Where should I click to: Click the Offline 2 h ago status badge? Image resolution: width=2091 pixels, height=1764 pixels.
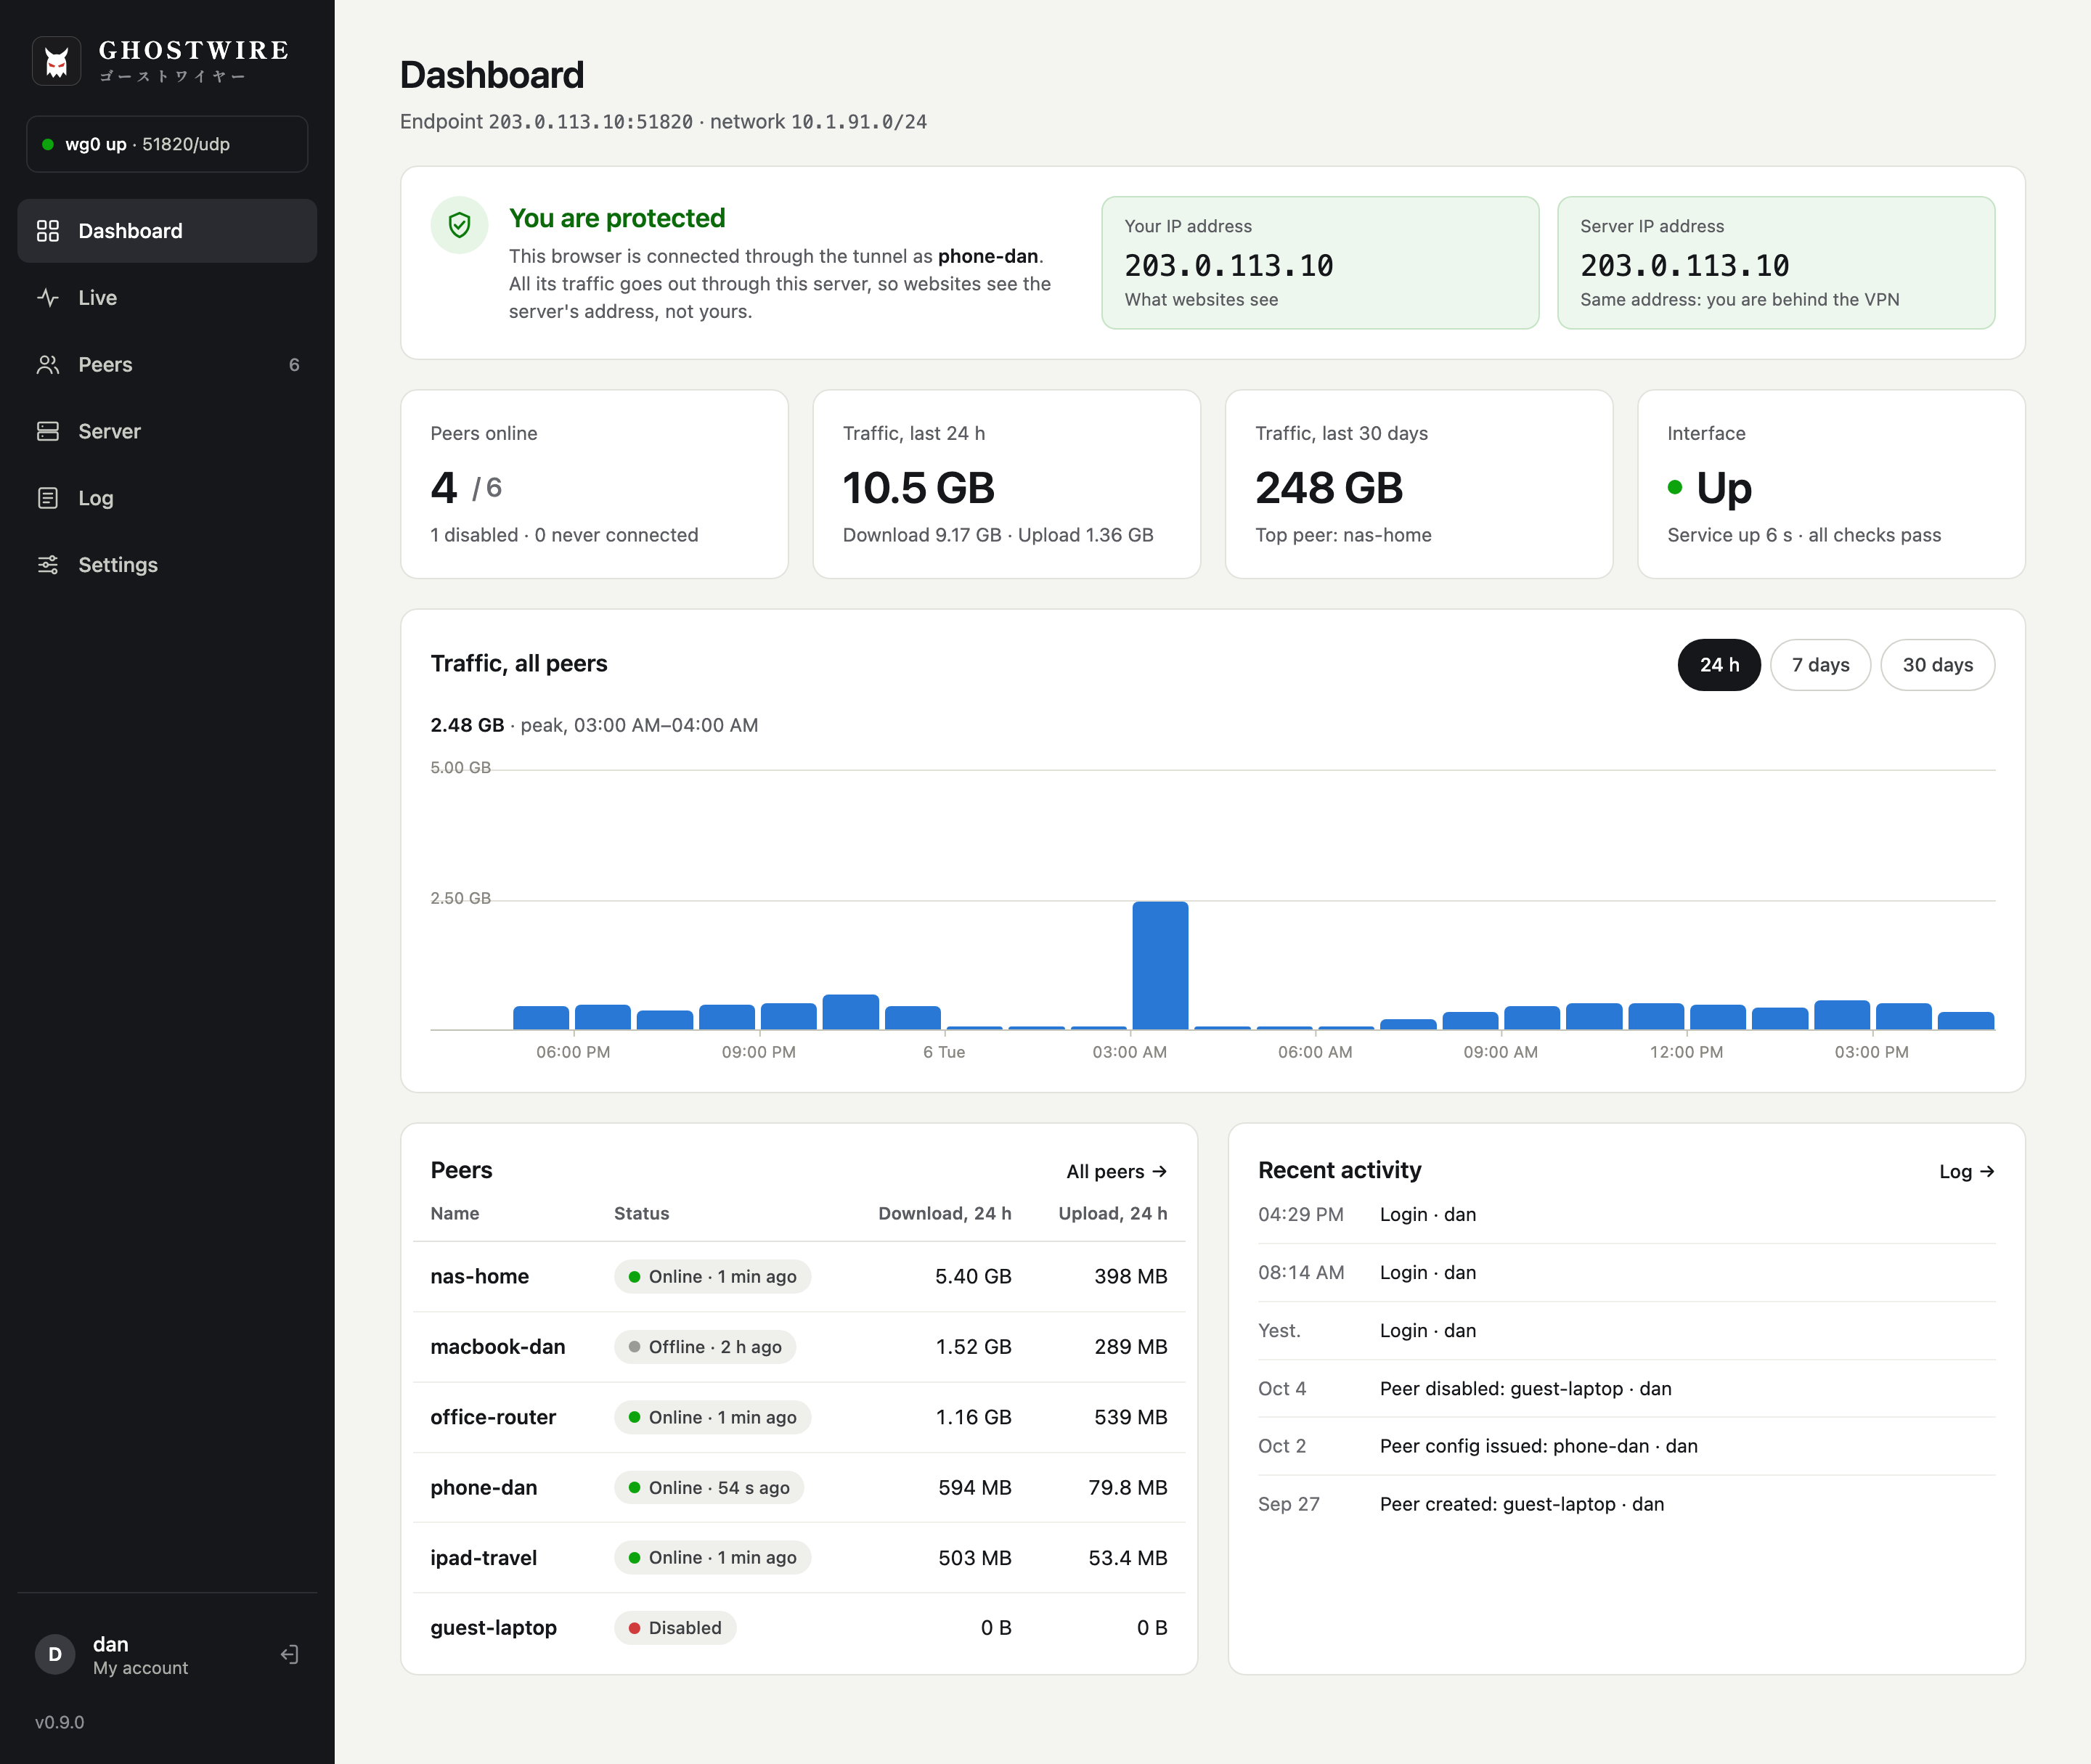(x=705, y=1347)
